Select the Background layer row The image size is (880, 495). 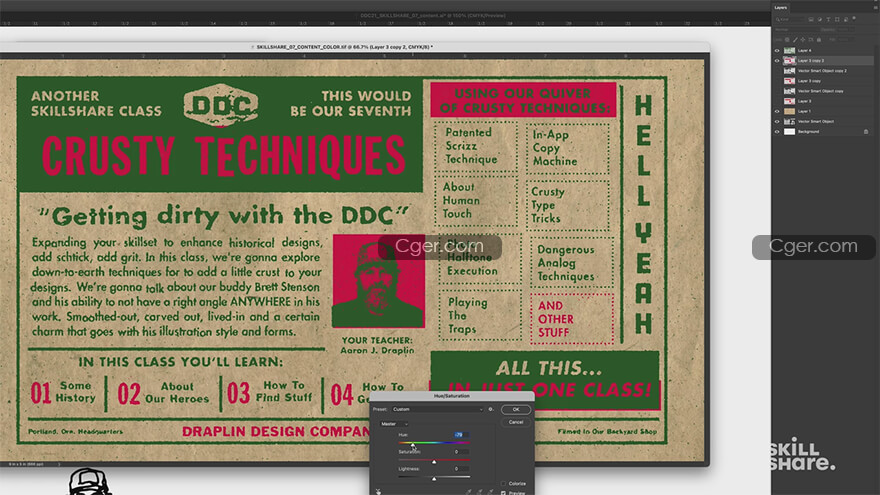(823, 131)
